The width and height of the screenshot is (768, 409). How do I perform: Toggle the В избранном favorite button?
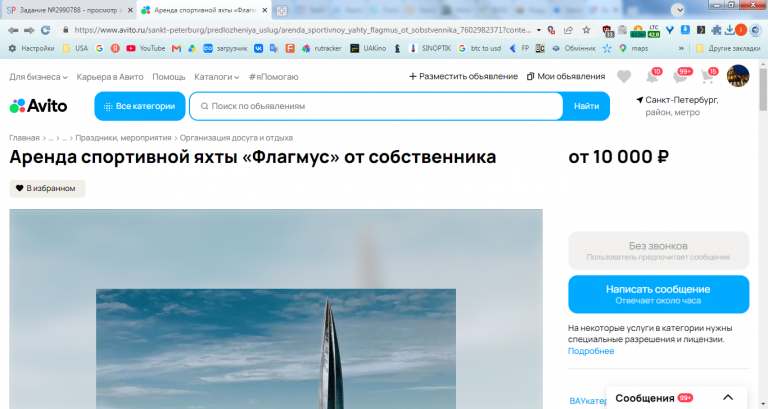(x=47, y=189)
